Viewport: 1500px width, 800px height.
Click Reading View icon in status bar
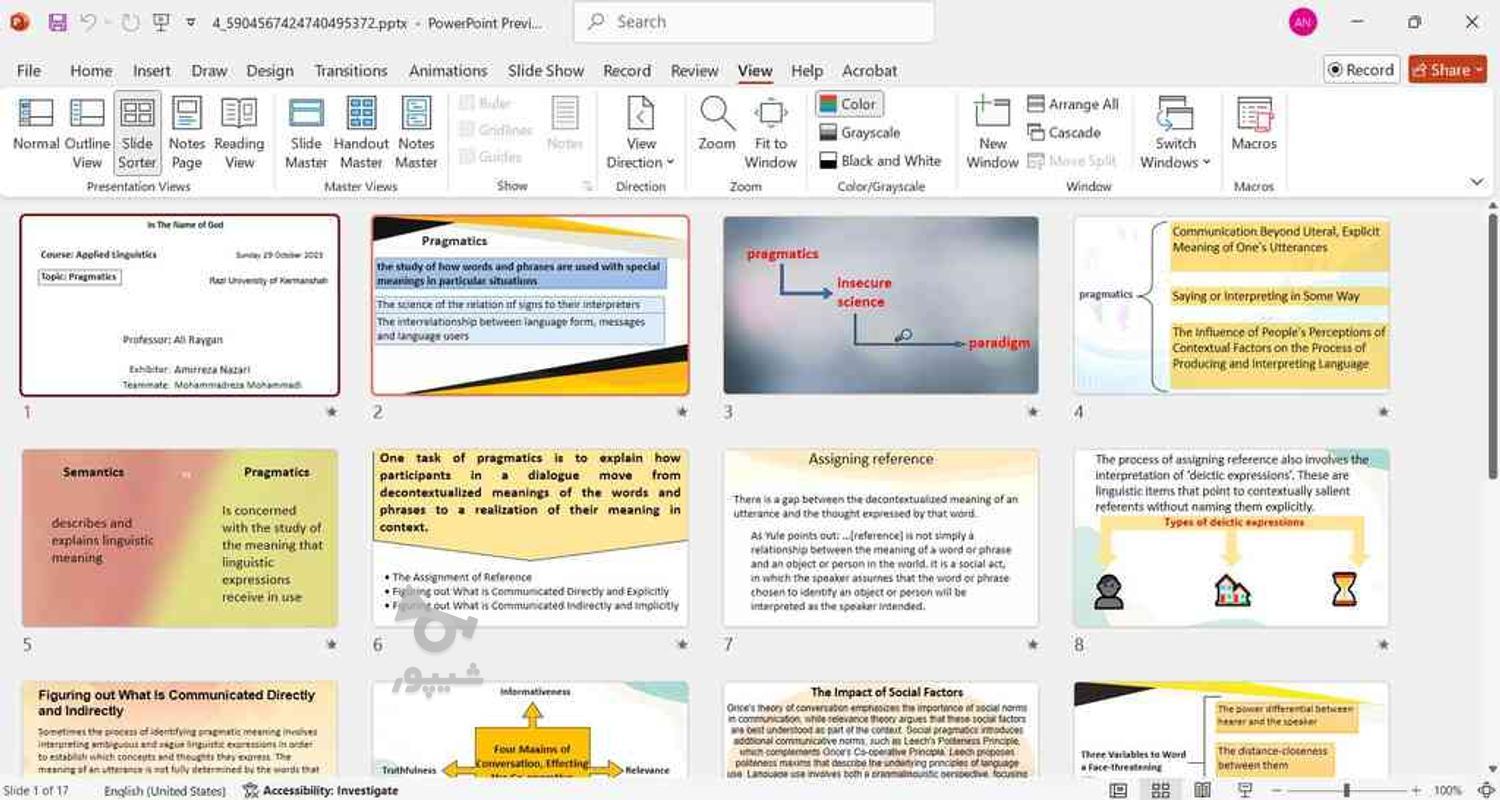point(1203,790)
